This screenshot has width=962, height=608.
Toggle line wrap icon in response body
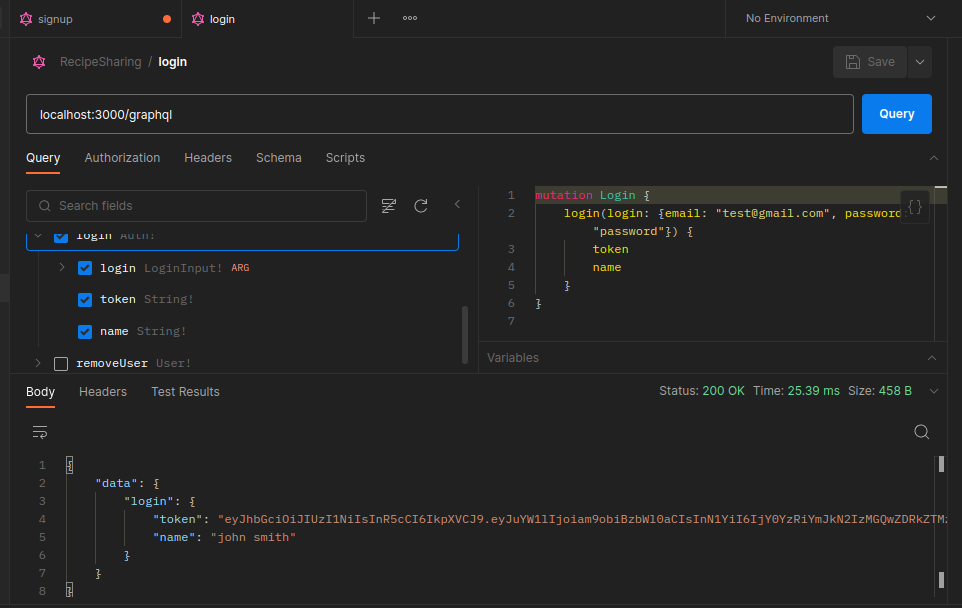click(40, 432)
